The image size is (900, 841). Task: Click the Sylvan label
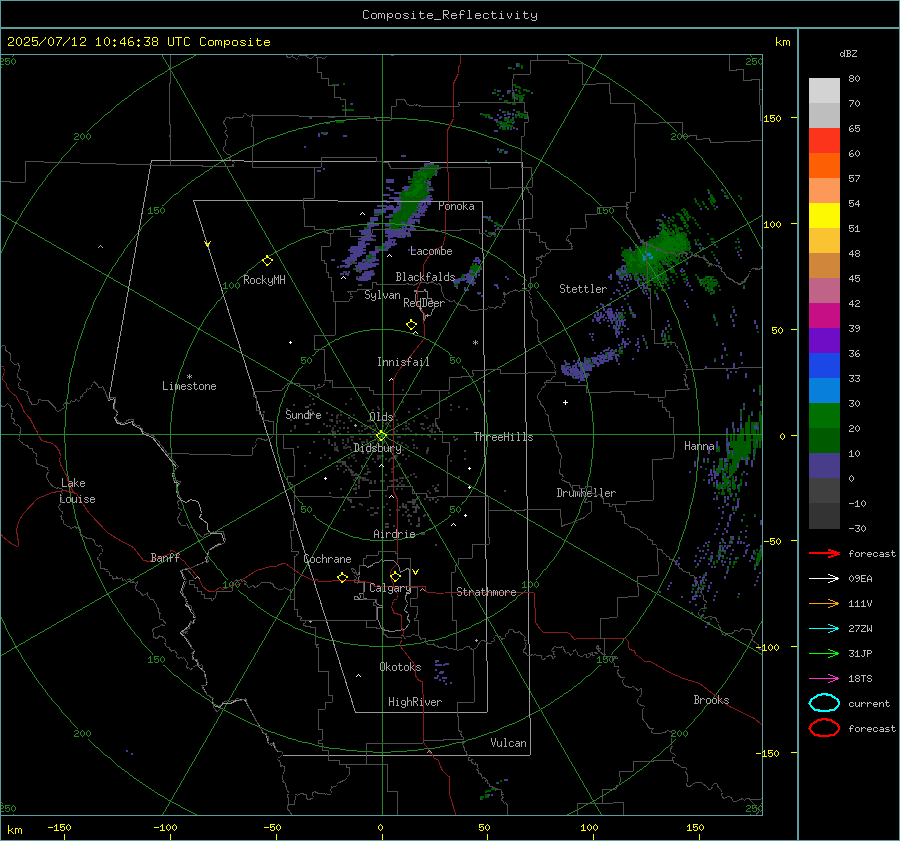coord(382,295)
